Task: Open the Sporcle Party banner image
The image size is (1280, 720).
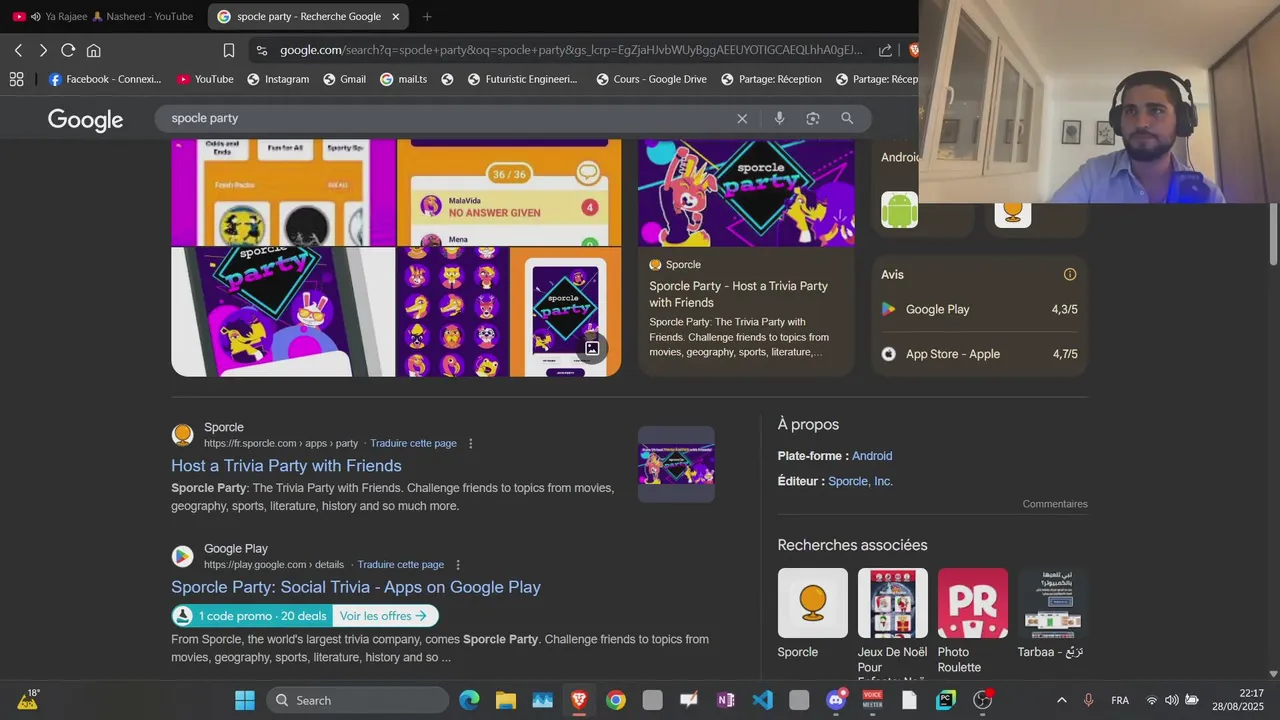Action: point(746,193)
